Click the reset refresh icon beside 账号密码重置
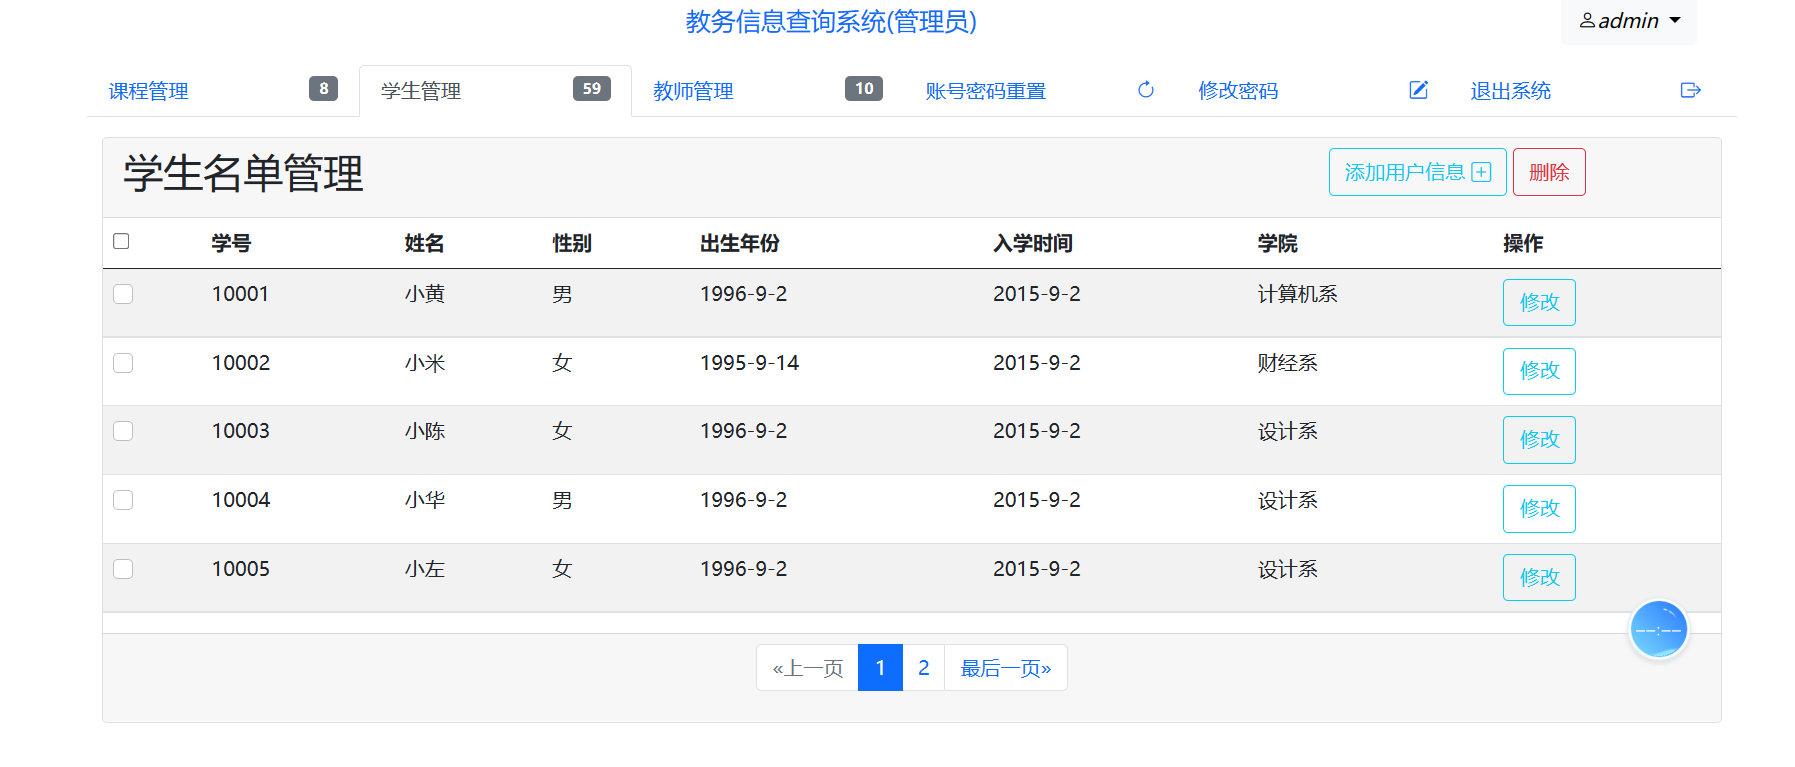 pos(1146,90)
